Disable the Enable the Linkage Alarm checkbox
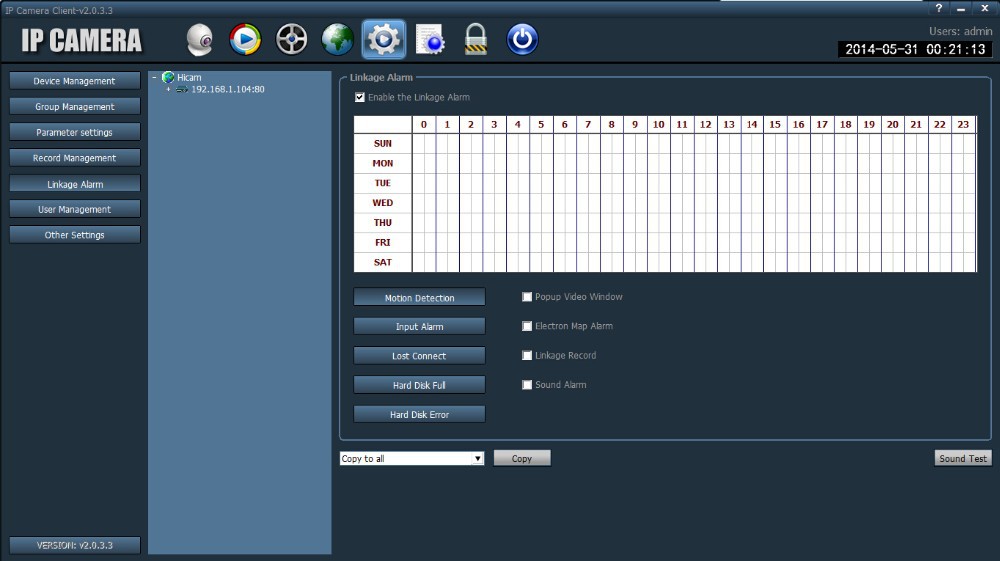 tap(360, 97)
